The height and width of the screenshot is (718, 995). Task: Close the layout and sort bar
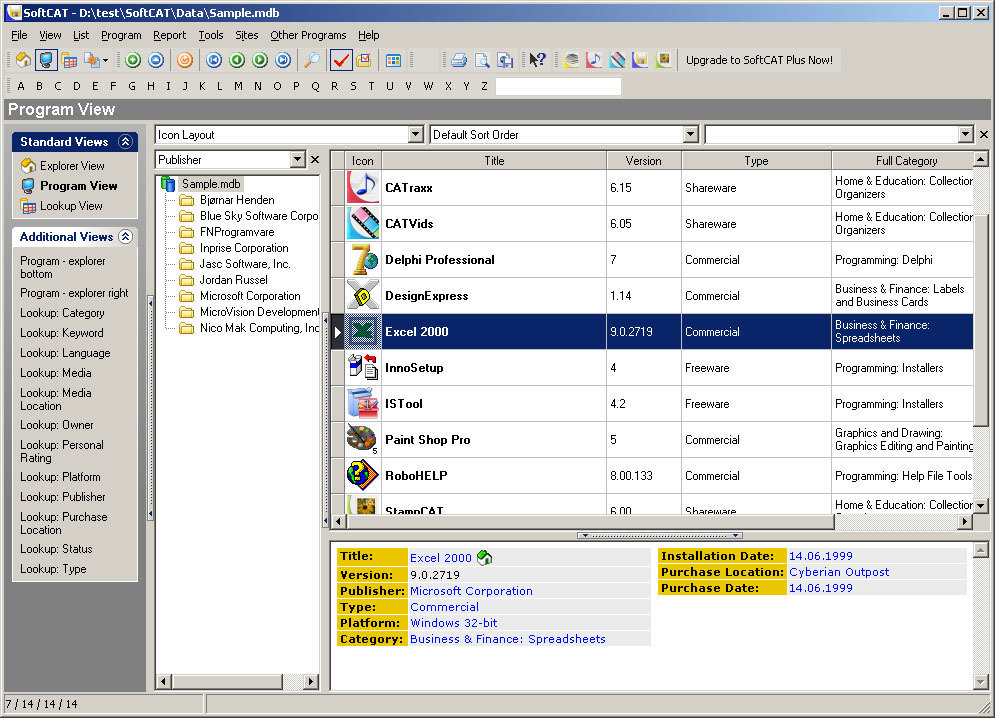(x=984, y=135)
